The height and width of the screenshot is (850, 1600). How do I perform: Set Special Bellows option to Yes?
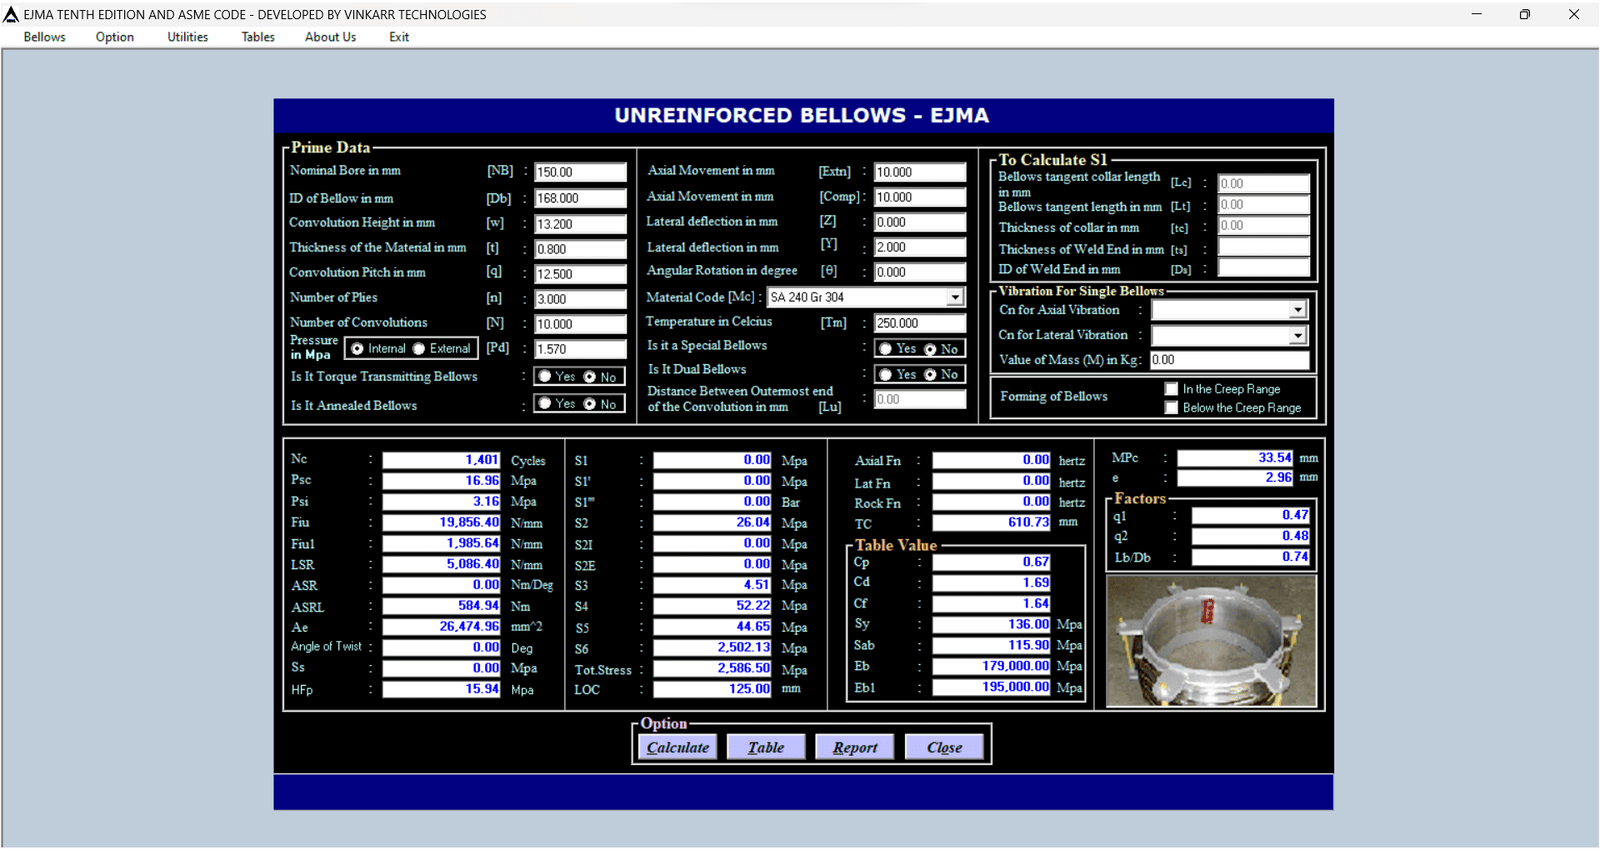886,349
